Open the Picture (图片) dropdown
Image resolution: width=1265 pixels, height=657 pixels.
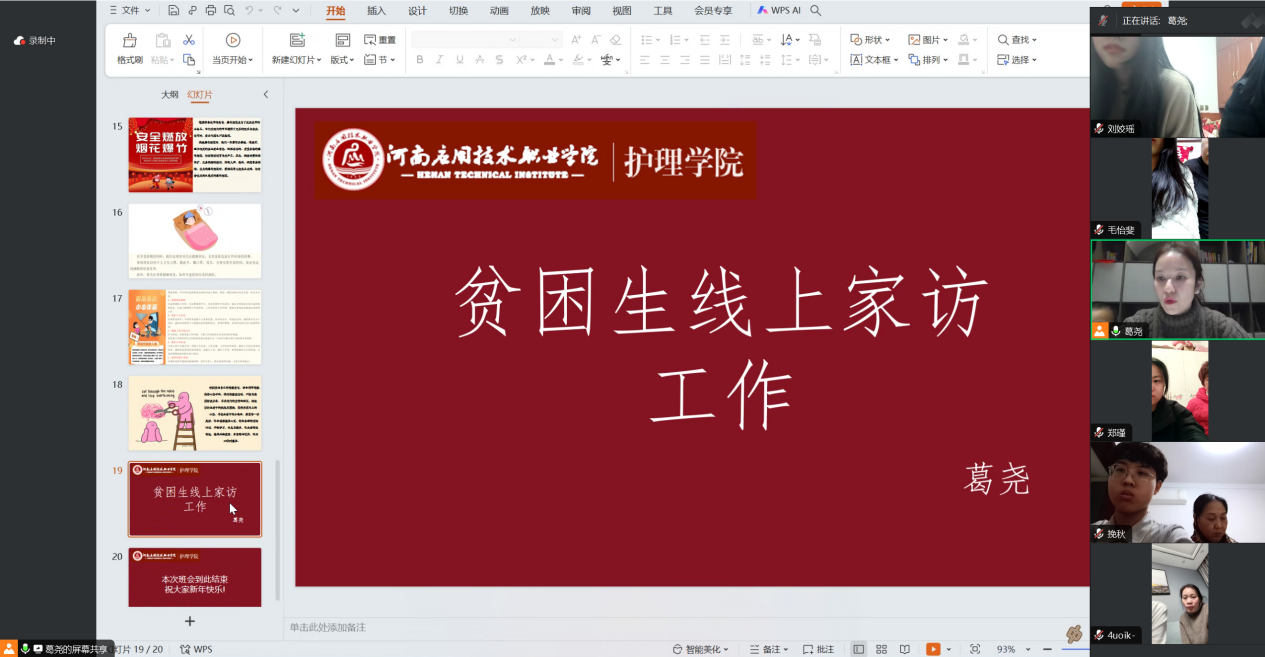click(x=928, y=40)
